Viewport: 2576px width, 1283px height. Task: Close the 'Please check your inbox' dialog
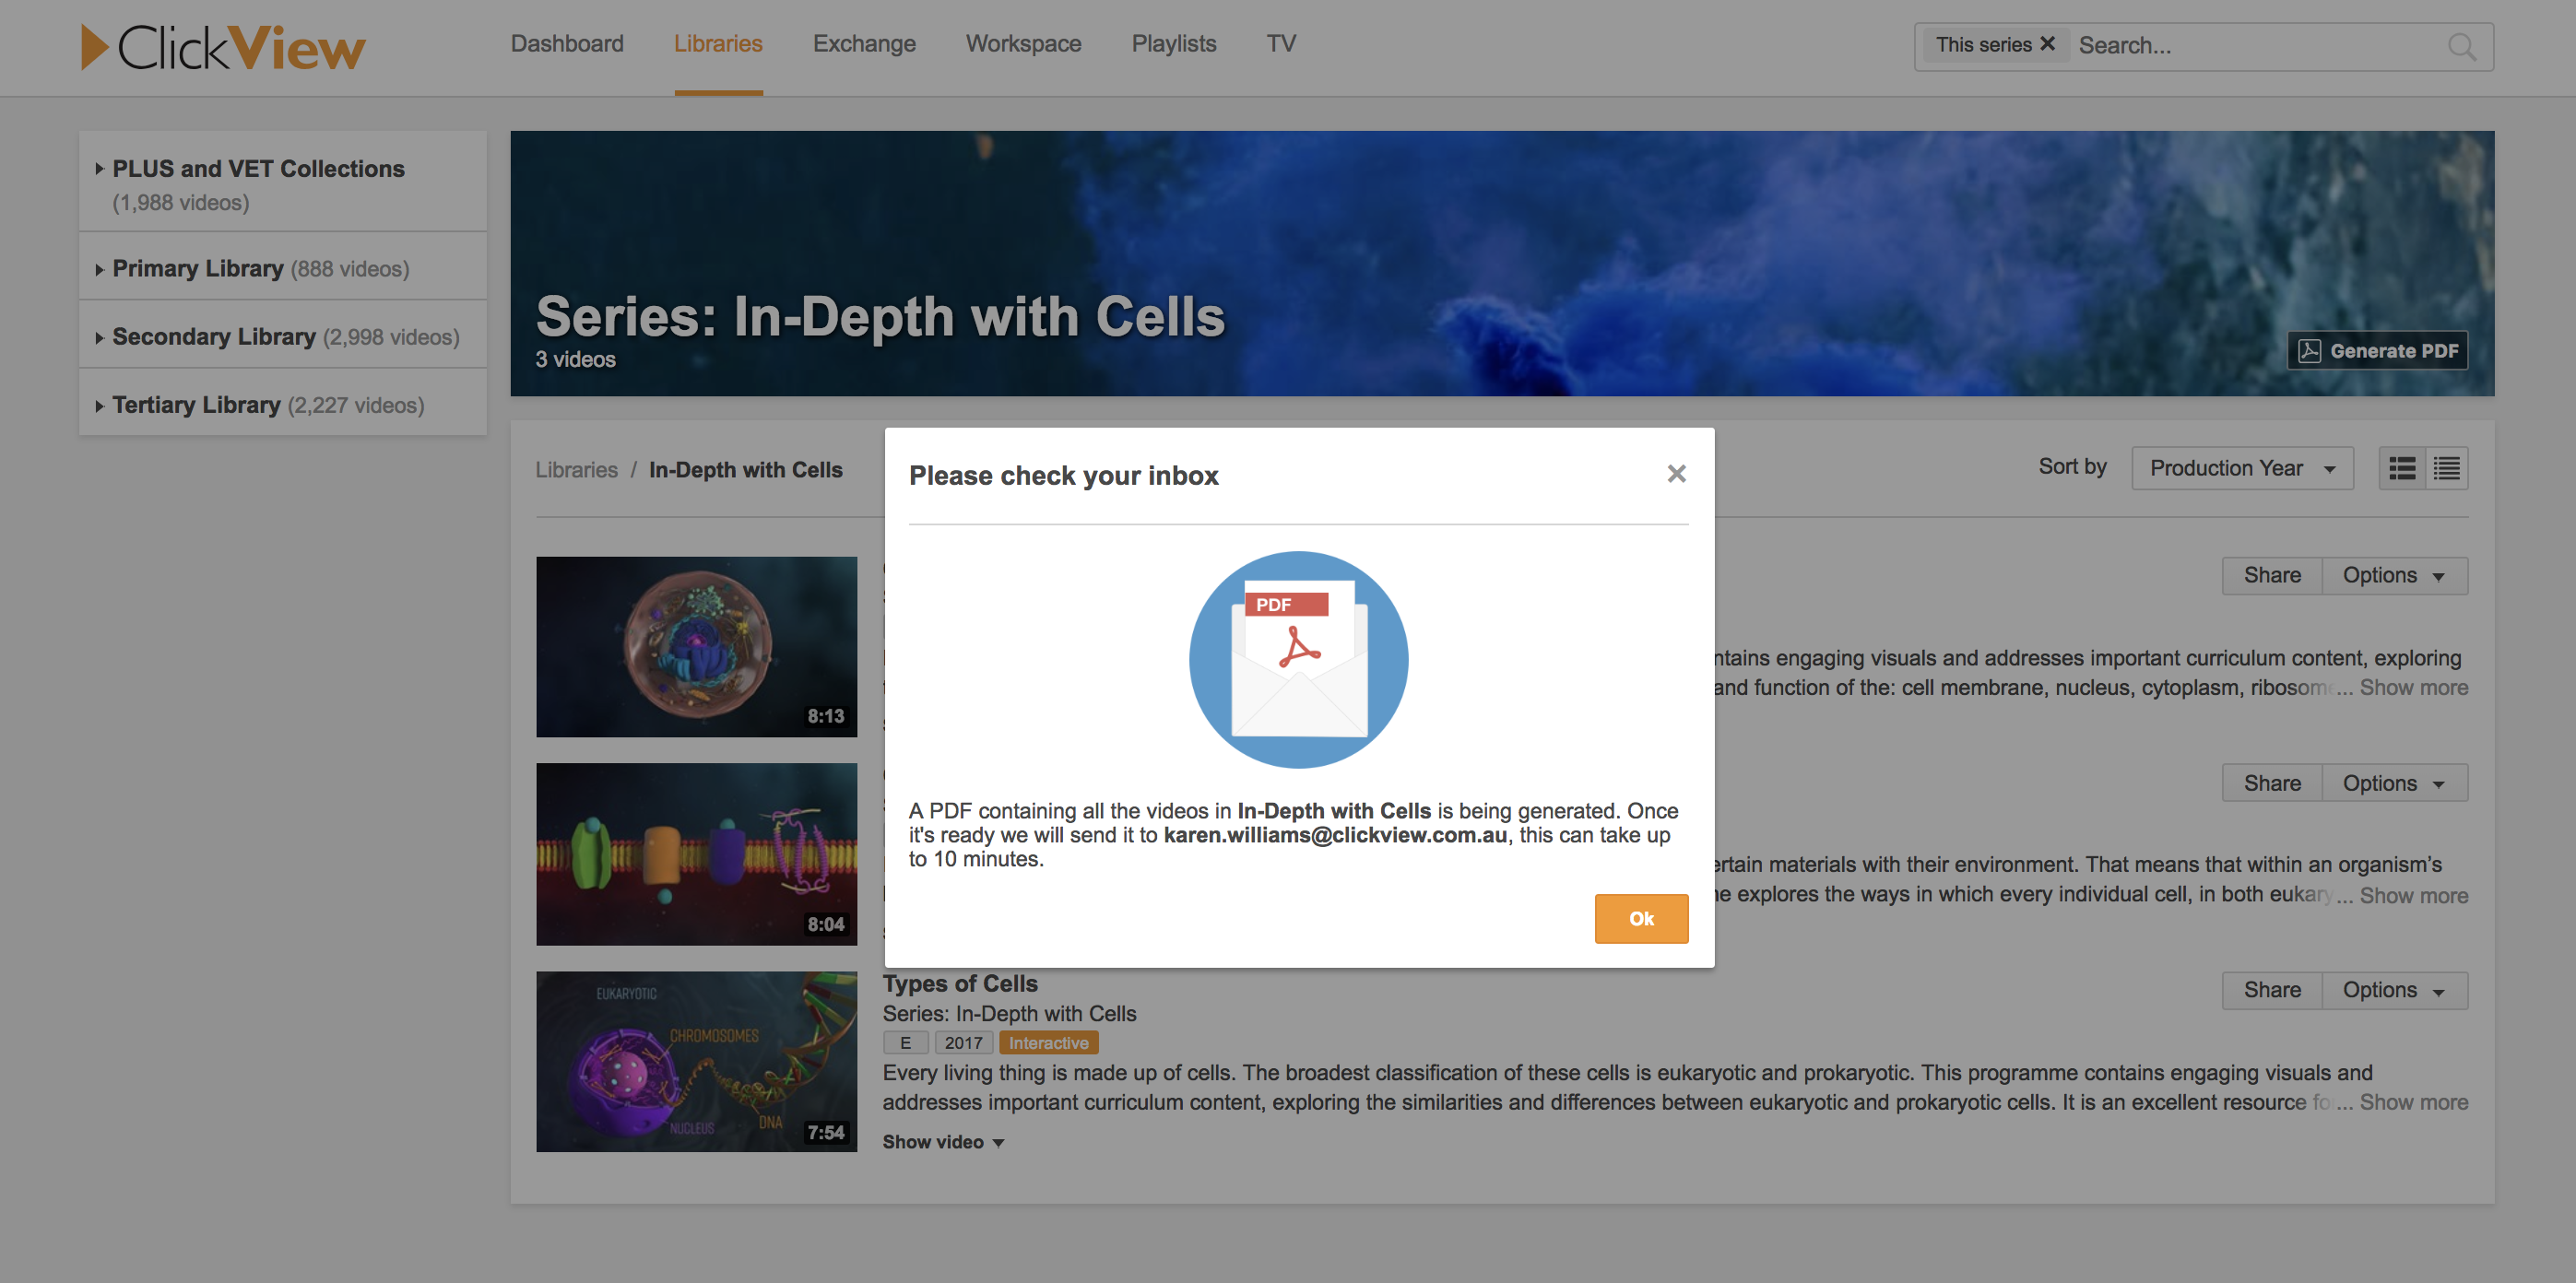(x=1676, y=474)
